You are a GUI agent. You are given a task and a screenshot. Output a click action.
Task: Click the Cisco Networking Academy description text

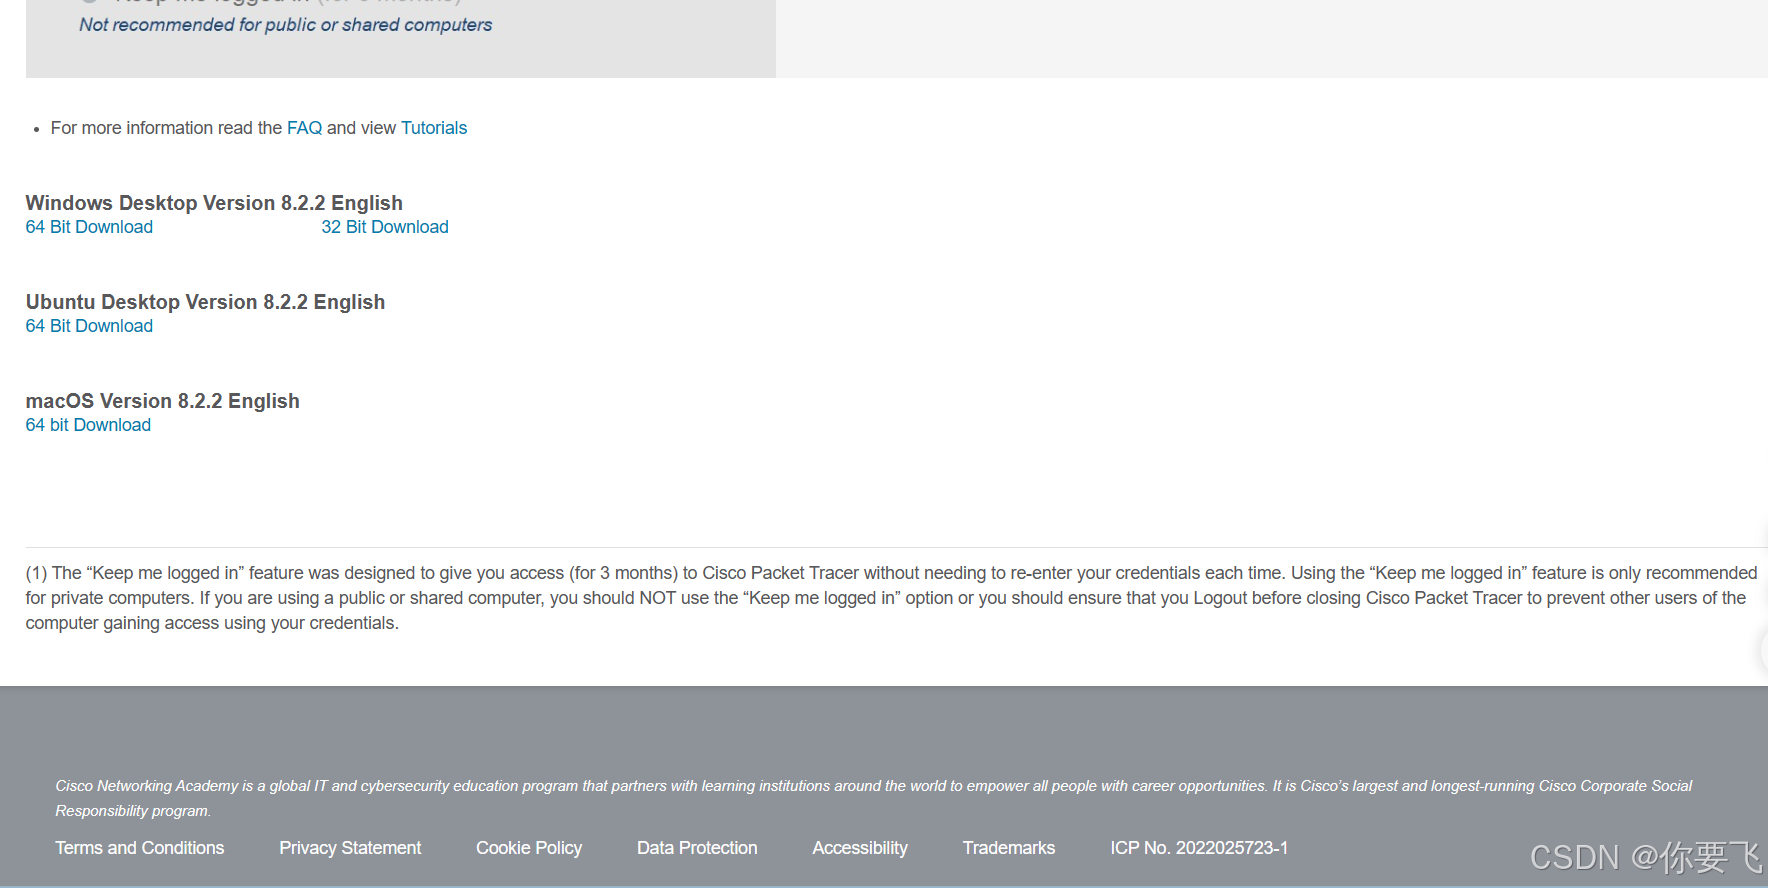874,798
